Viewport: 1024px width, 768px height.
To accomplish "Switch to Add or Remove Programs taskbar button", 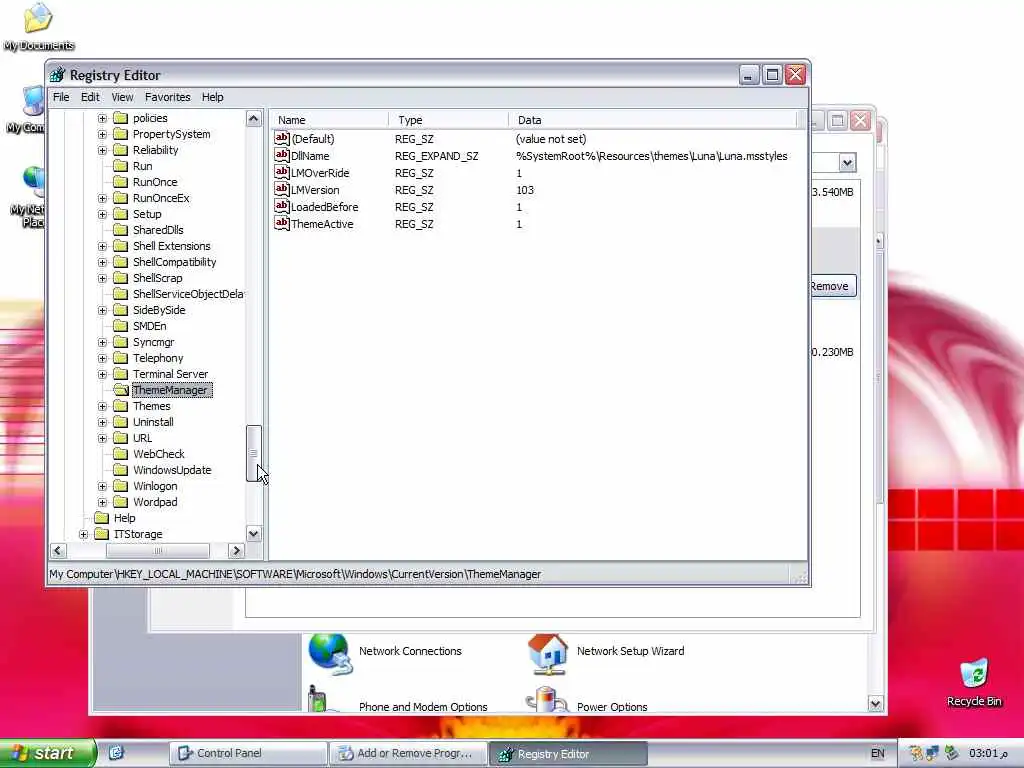I will click(x=408, y=753).
